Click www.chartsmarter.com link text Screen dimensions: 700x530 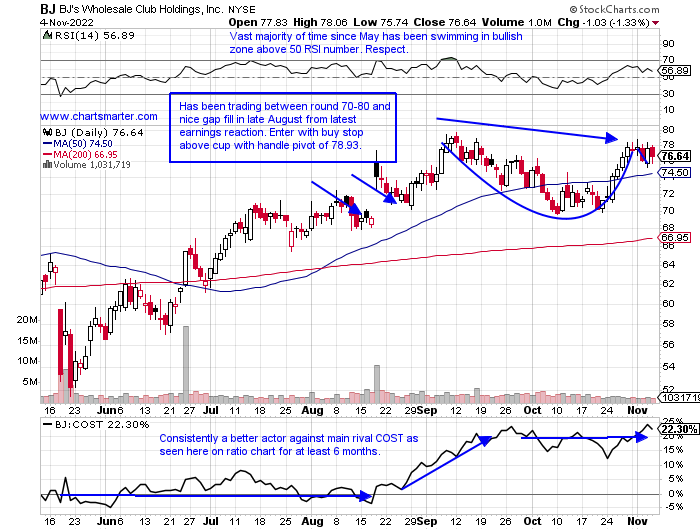99,117
